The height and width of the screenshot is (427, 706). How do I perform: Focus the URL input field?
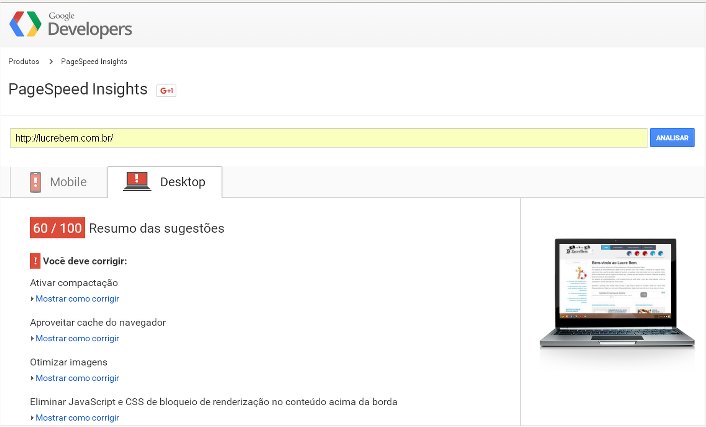point(329,138)
